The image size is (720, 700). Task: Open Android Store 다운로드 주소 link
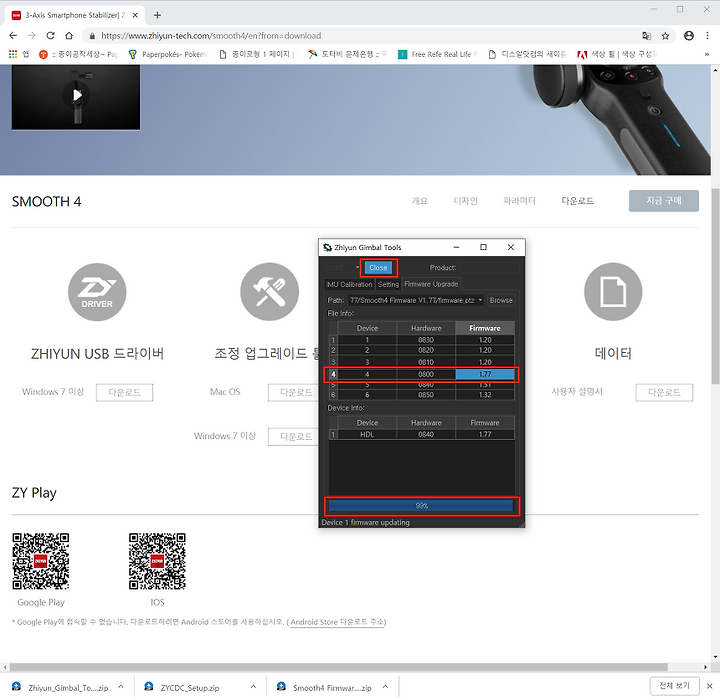[338, 622]
